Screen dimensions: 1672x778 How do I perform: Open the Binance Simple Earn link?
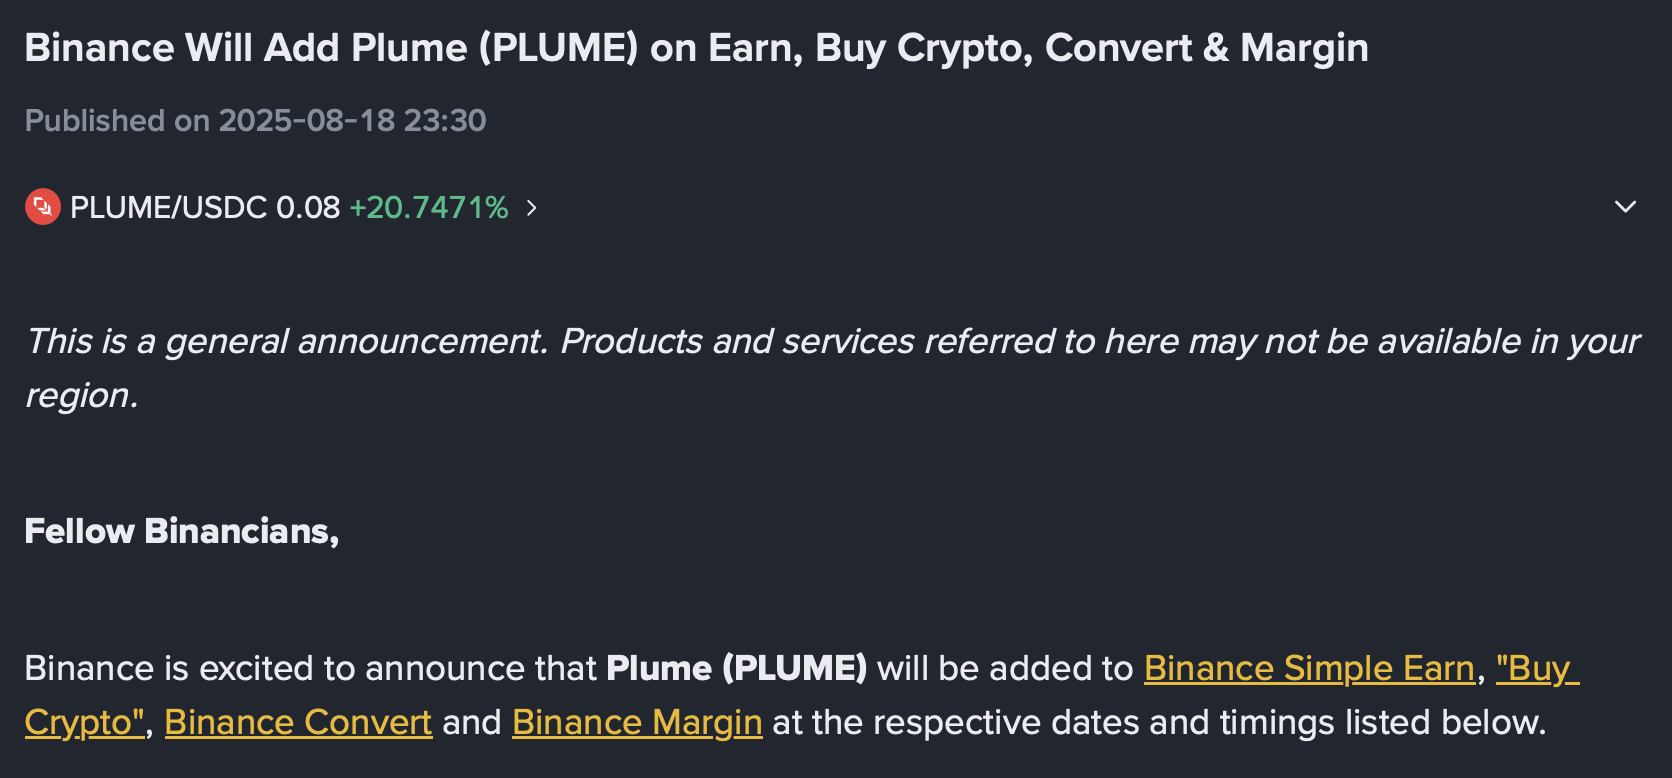(1309, 668)
